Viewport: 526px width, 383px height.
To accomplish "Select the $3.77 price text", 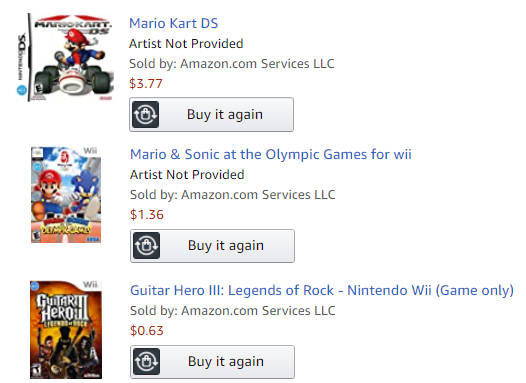I will tap(146, 84).
